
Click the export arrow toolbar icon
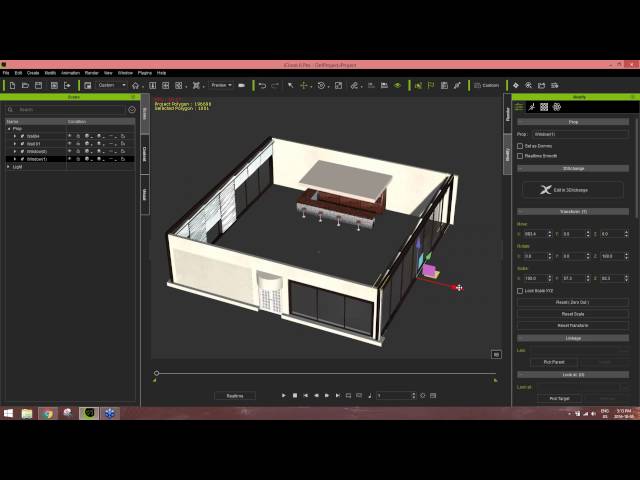point(67,85)
